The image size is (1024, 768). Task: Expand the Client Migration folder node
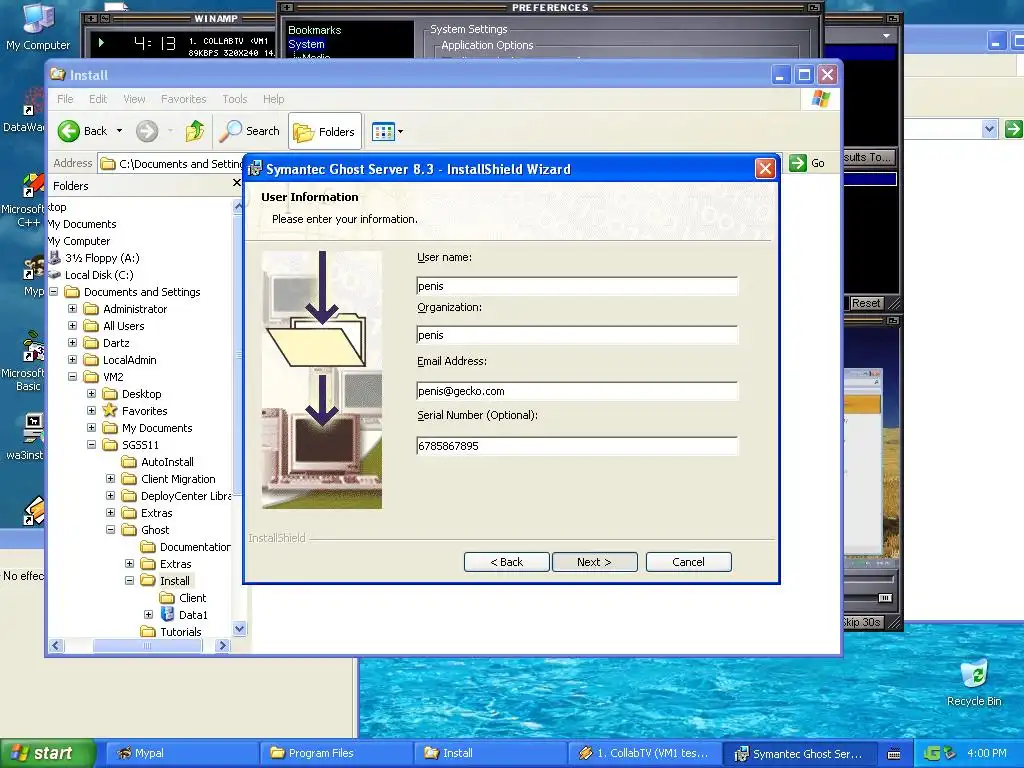110,479
